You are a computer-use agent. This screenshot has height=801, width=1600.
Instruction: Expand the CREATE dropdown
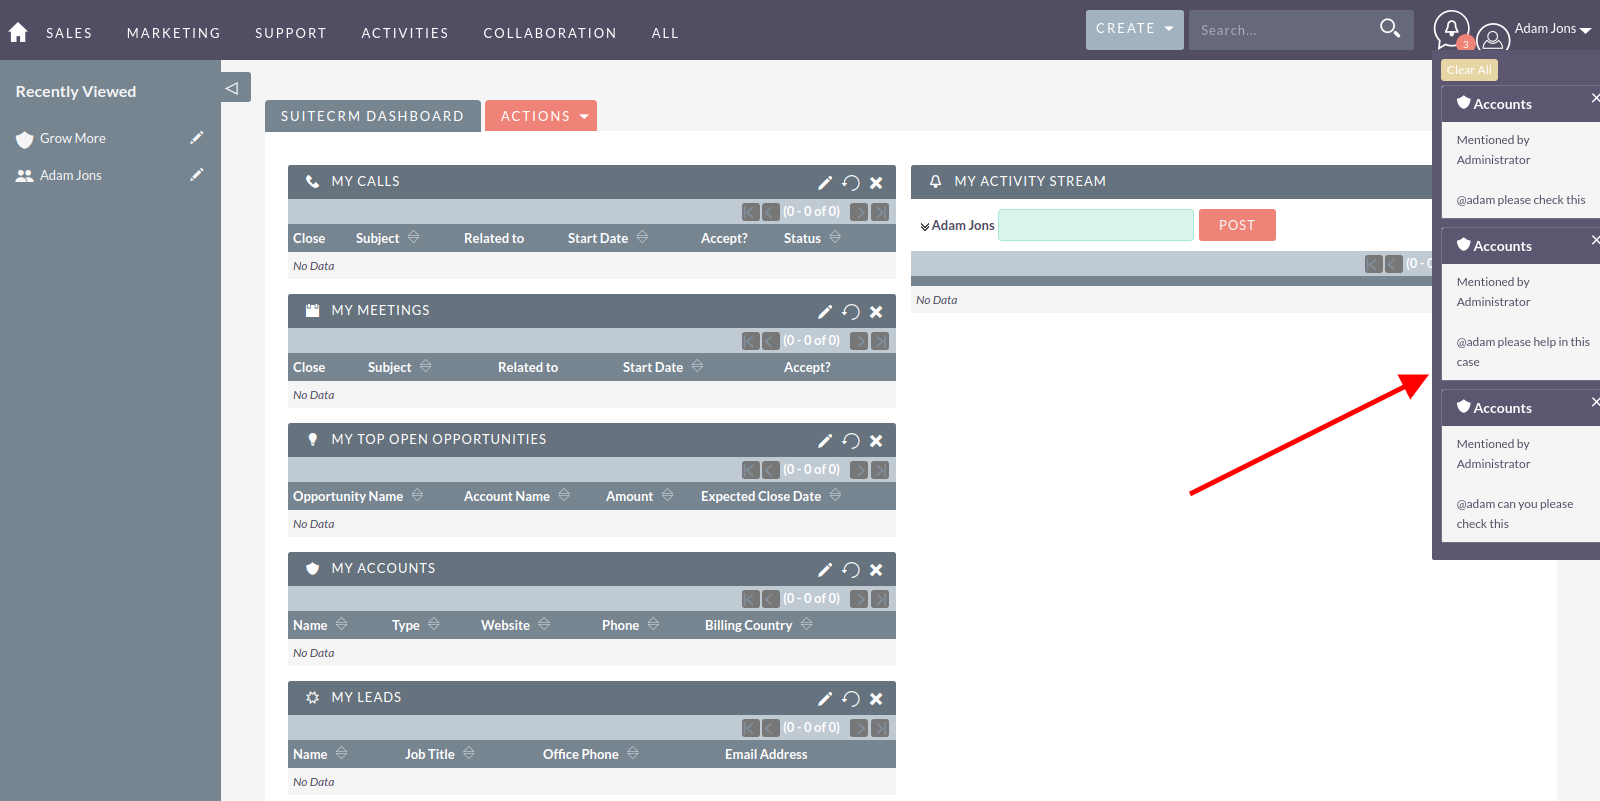pyautogui.click(x=1135, y=29)
